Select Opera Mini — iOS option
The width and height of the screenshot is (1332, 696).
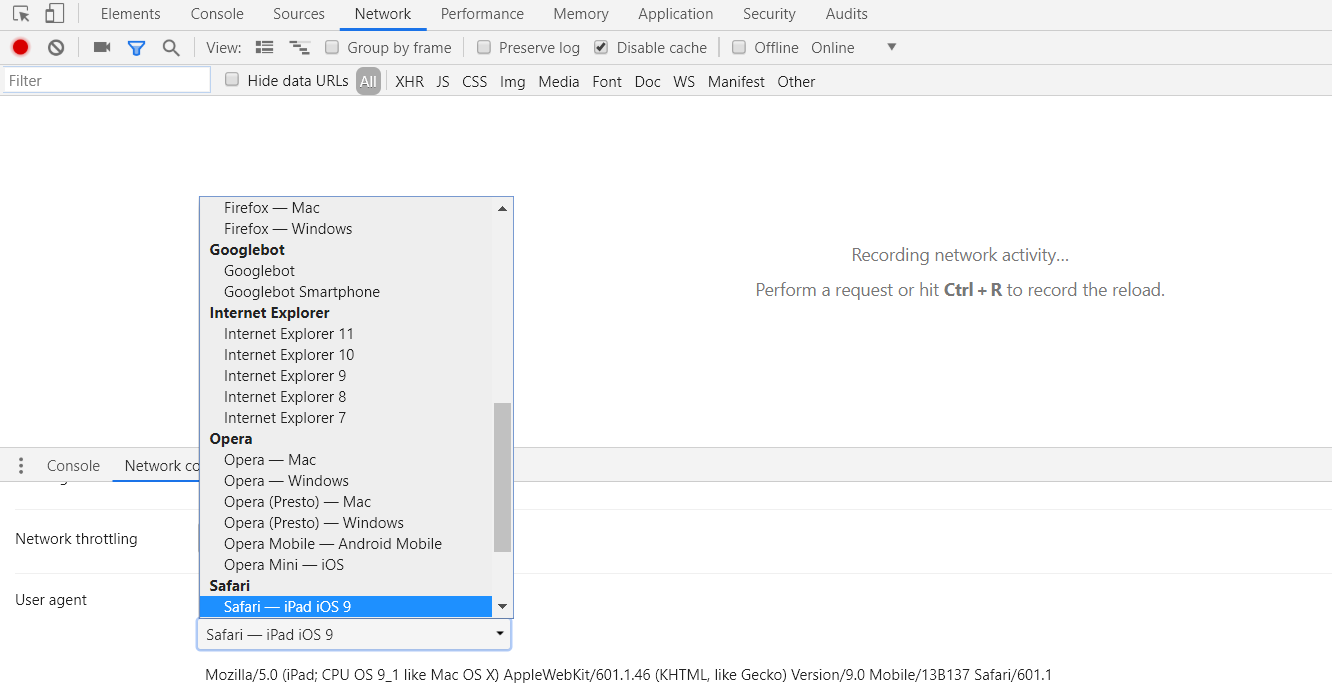(x=346, y=565)
